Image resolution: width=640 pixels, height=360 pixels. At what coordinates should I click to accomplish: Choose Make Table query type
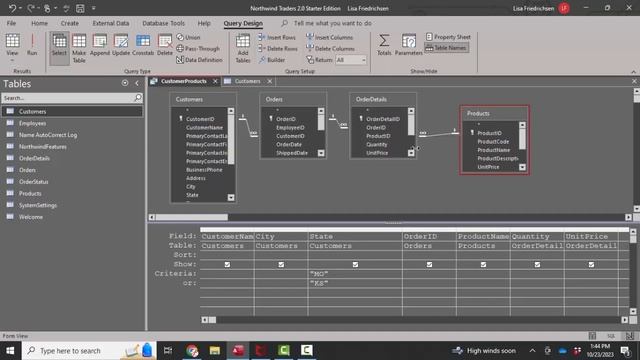[79, 48]
